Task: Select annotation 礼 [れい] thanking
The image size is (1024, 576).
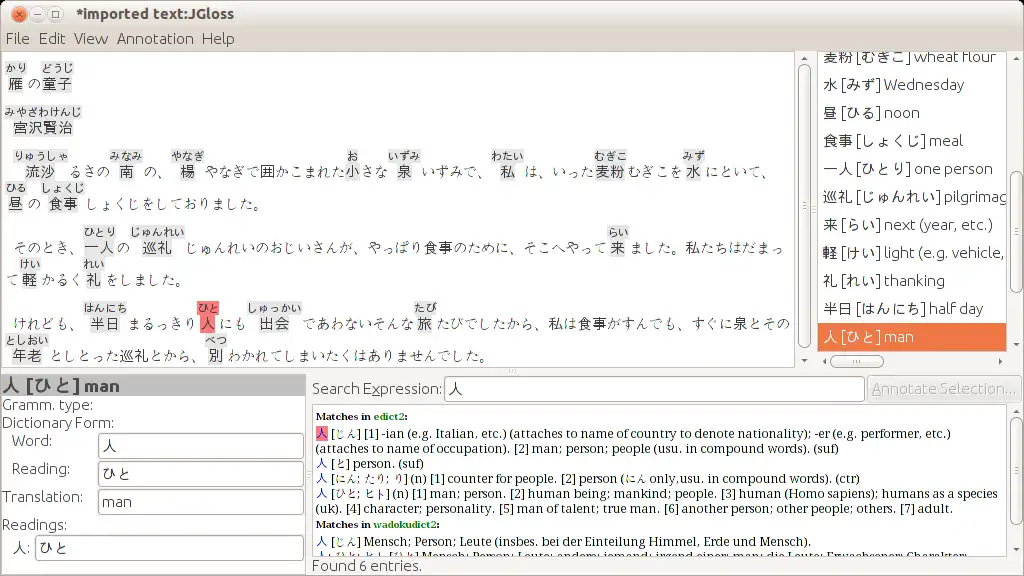Action: pyautogui.click(x=912, y=281)
